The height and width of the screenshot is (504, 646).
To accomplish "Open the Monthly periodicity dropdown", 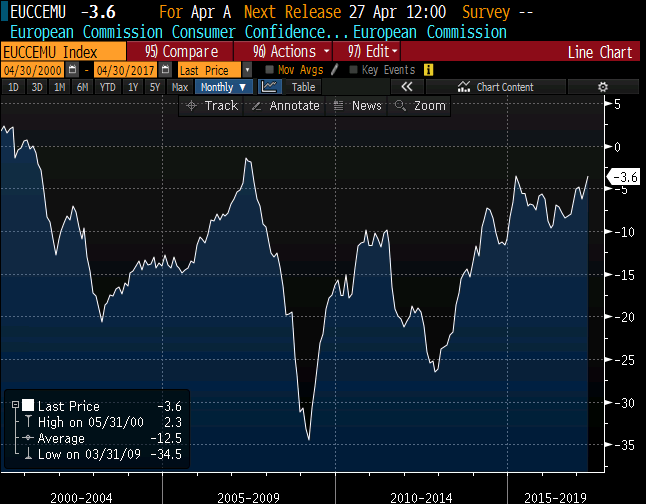I will point(223,87).
